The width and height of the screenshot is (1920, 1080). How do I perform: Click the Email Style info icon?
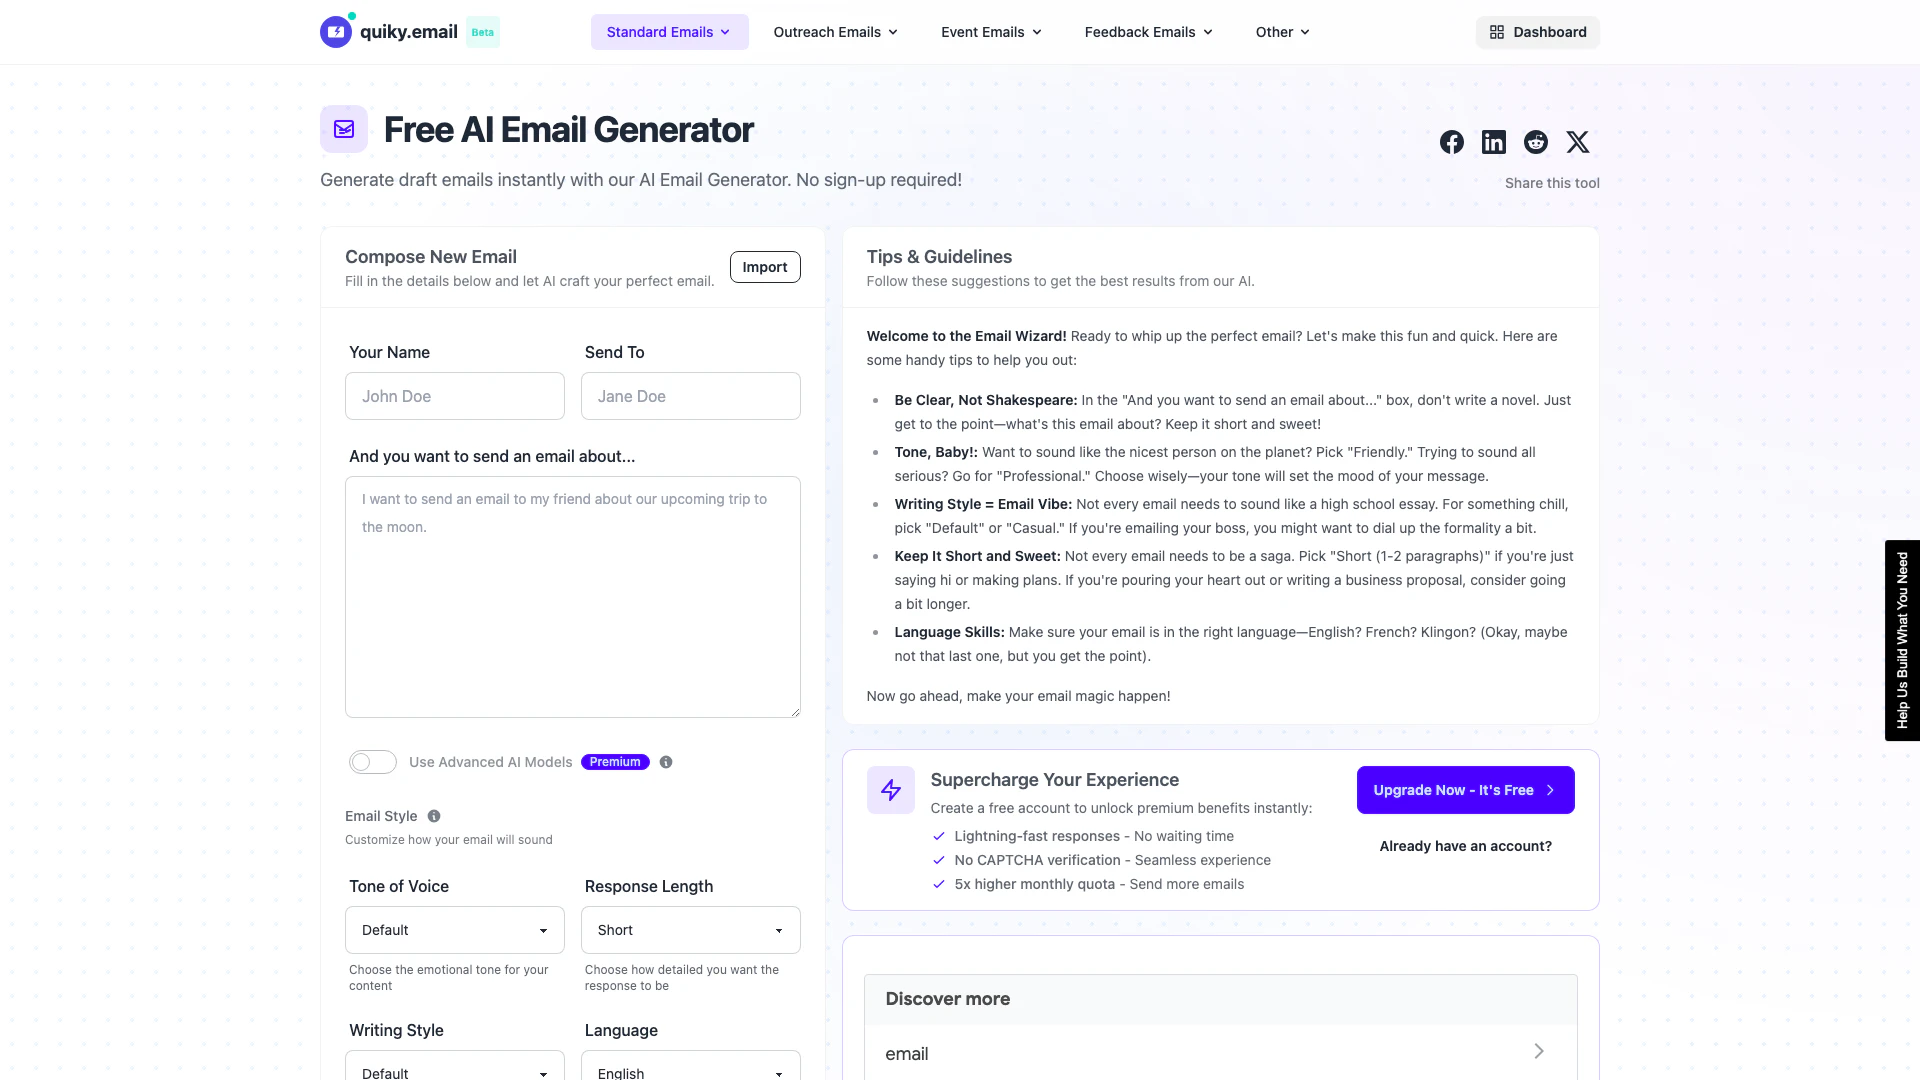click(x=434, y=816)
